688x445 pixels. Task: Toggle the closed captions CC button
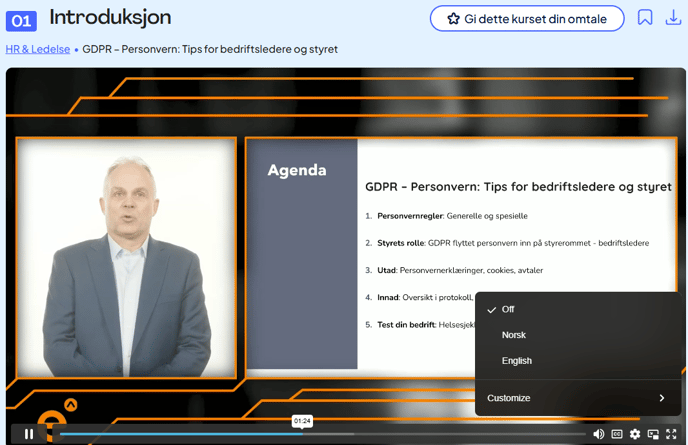(617, 434)
